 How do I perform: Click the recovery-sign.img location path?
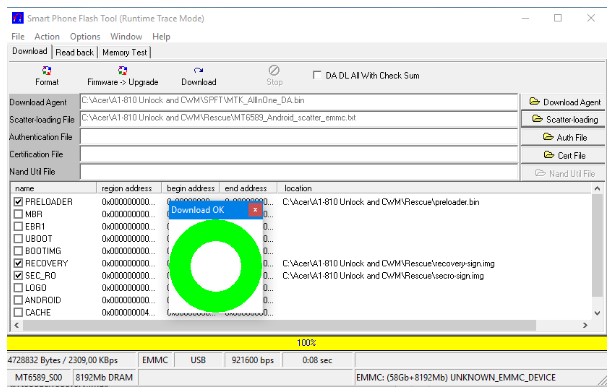[x=388, y=264]
